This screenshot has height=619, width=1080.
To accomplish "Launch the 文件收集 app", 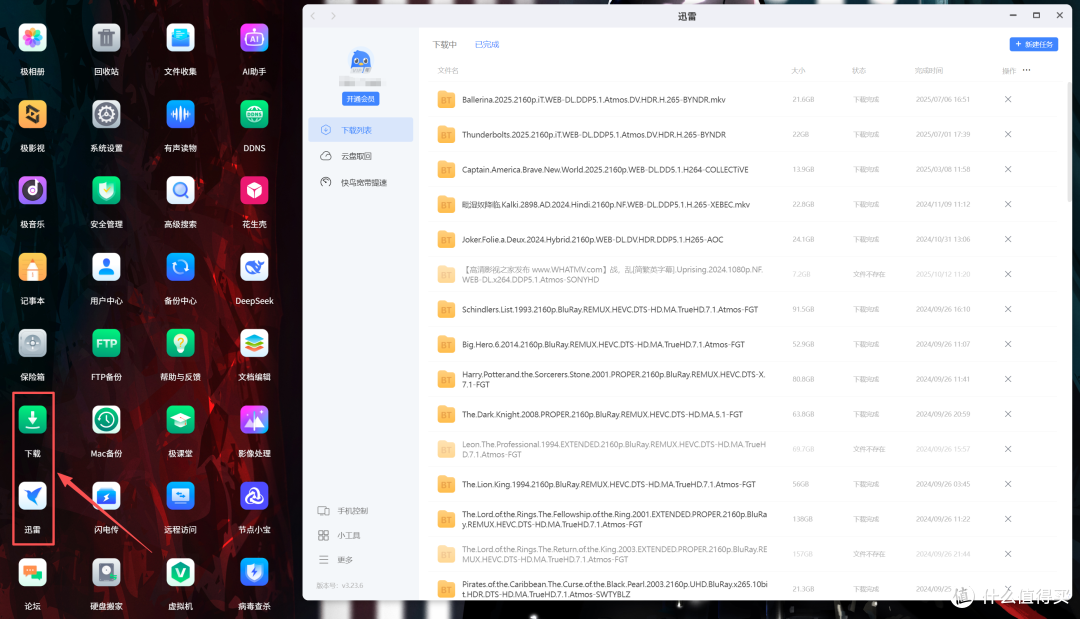I will (x=180, y=39).
